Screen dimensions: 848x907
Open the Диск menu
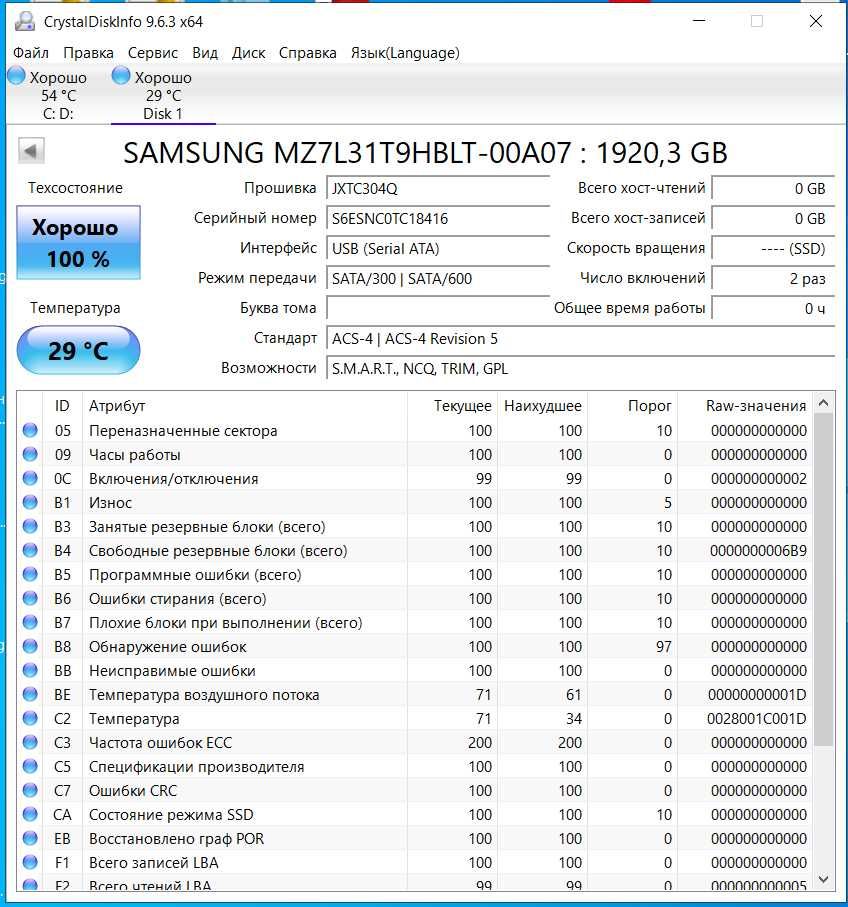click(x=248, y=53)
